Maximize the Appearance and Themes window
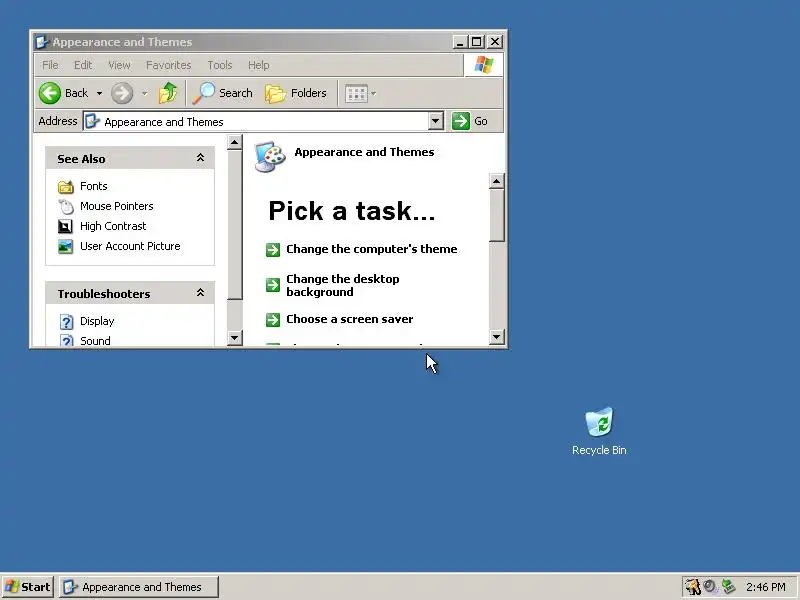 tap(477, 42)
